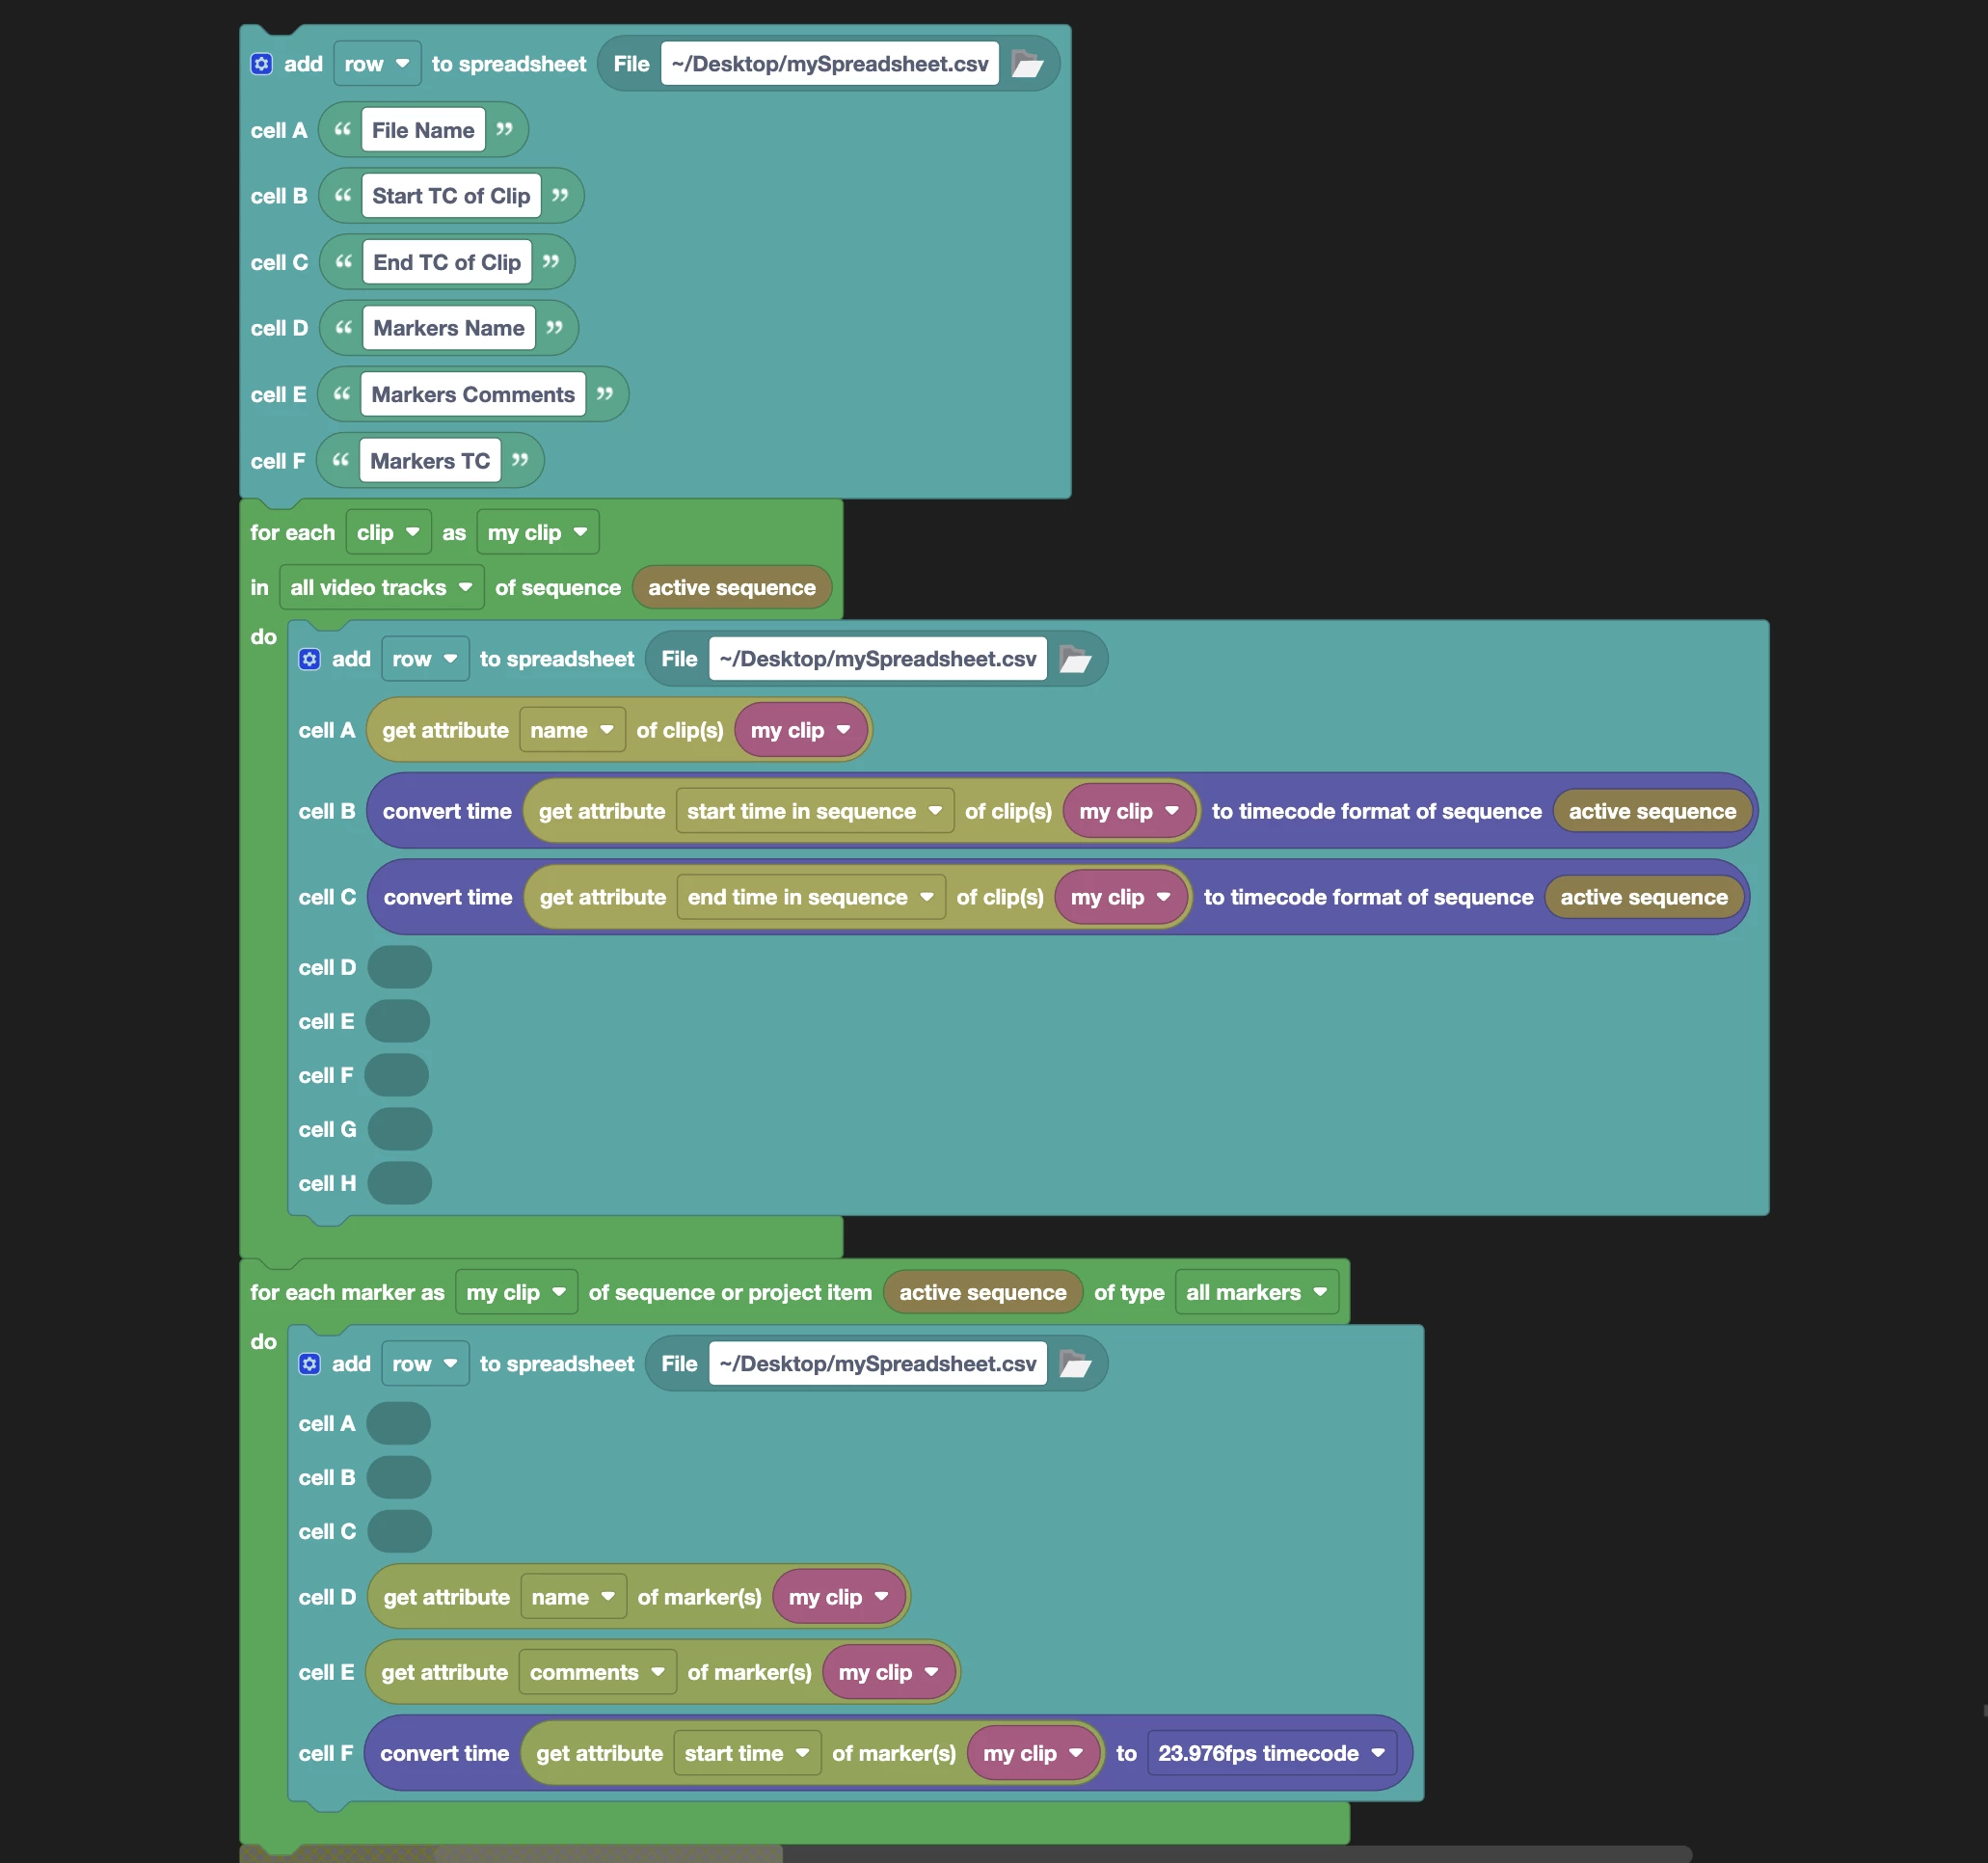1988x1863 pixels.
Task: Open folder icon in clip loop File block
Action: (1075, 659)
